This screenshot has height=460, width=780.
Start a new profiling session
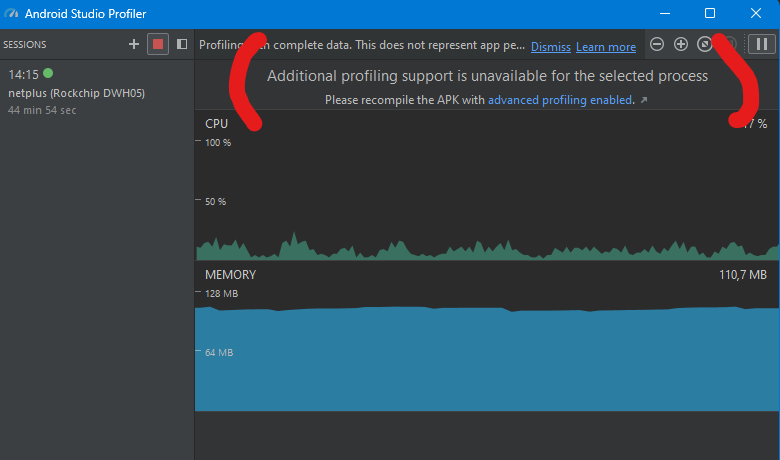(134, 44)
